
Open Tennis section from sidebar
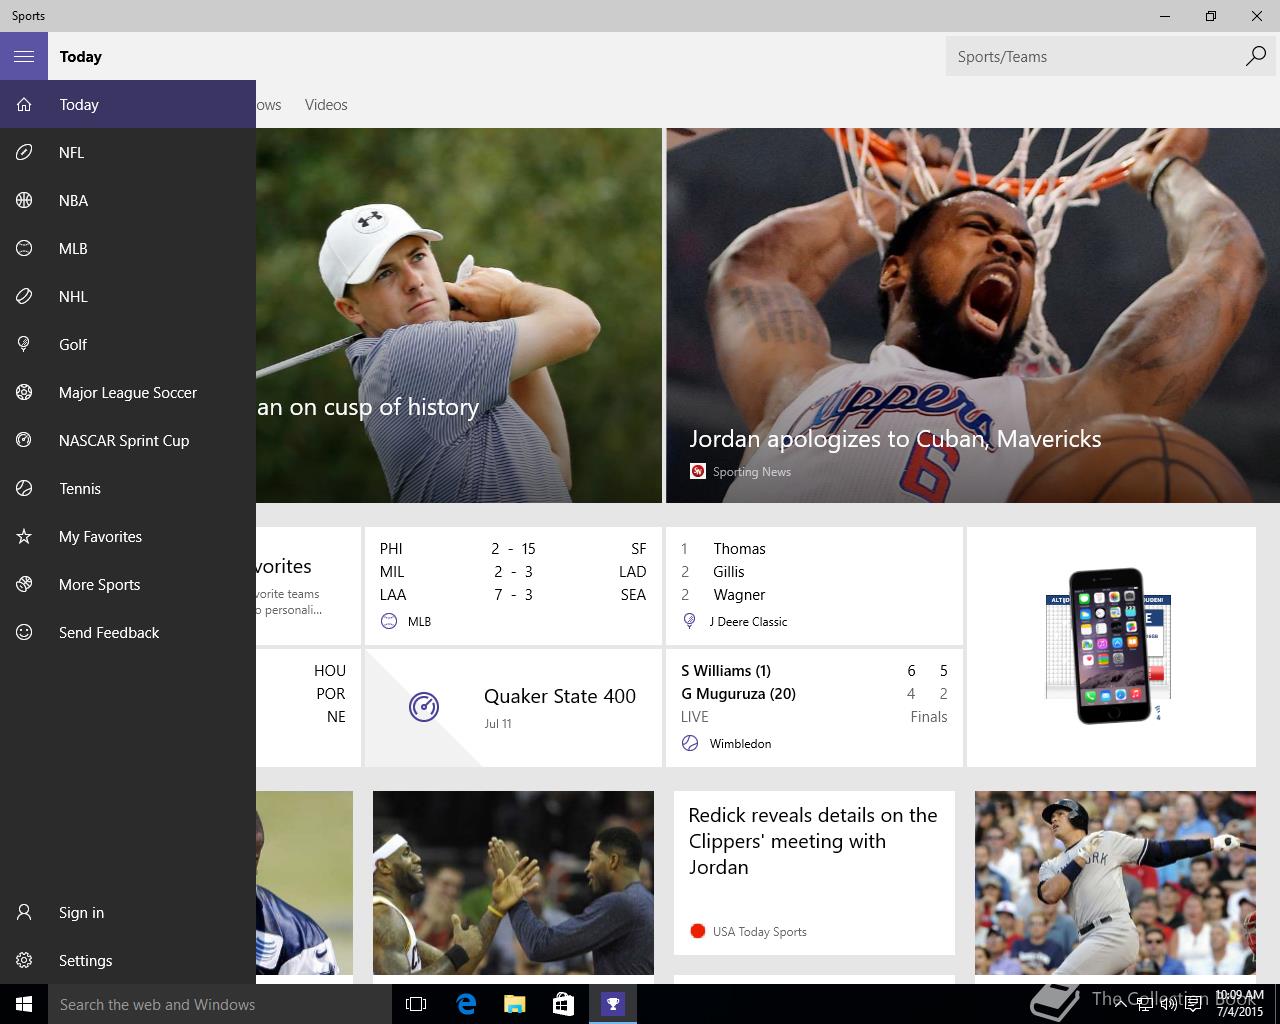pyautogui.click(x=128, y=488)
